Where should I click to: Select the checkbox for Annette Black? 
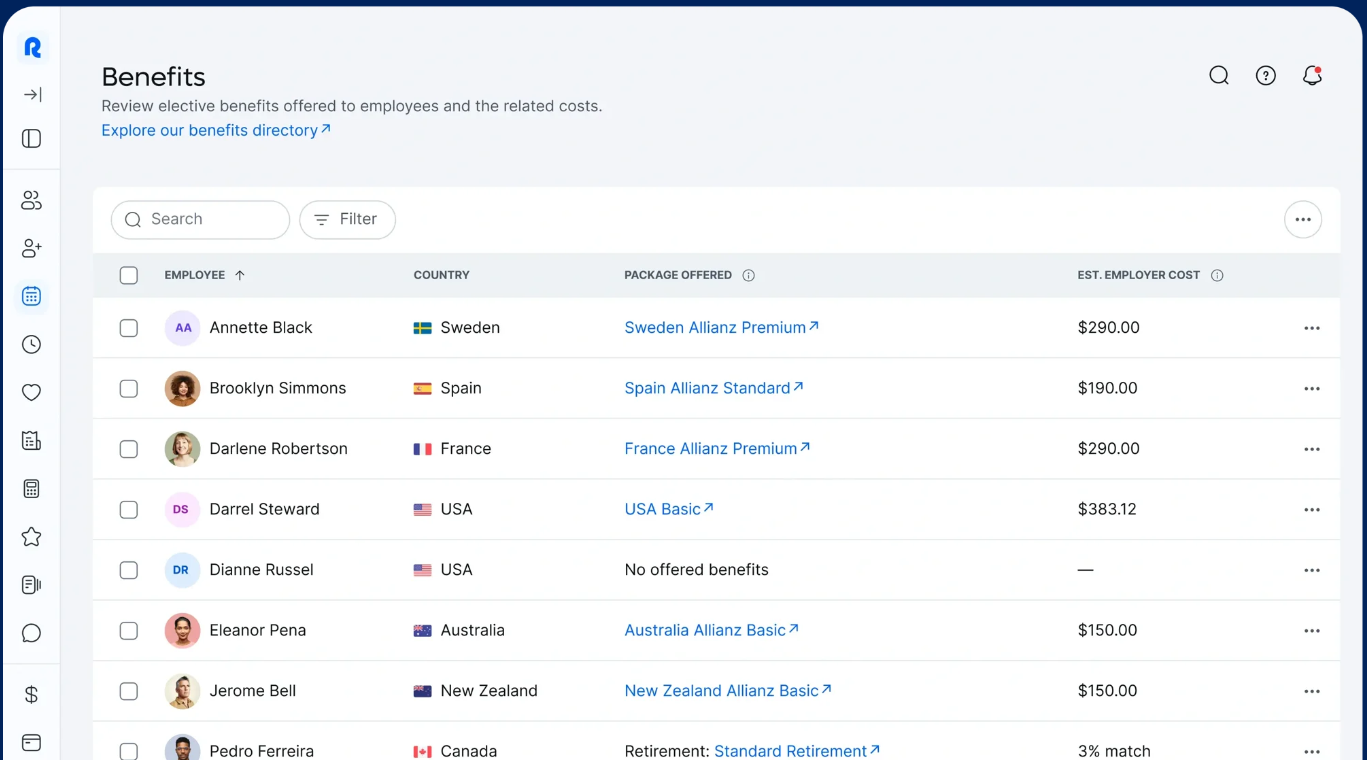(x=129, y=328)
